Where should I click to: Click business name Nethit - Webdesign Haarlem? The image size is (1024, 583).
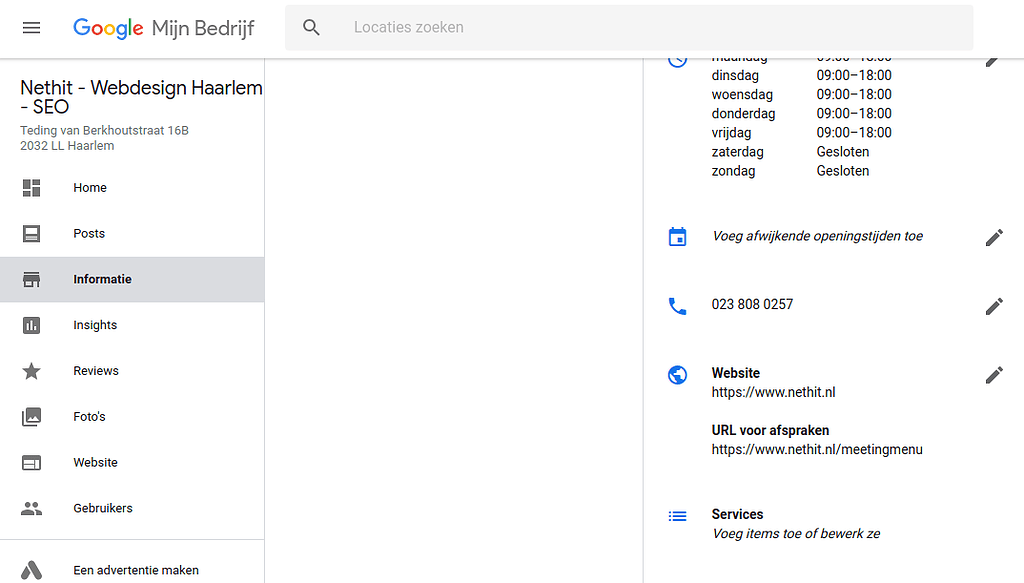pyautogui.click(x=141, y=97)
